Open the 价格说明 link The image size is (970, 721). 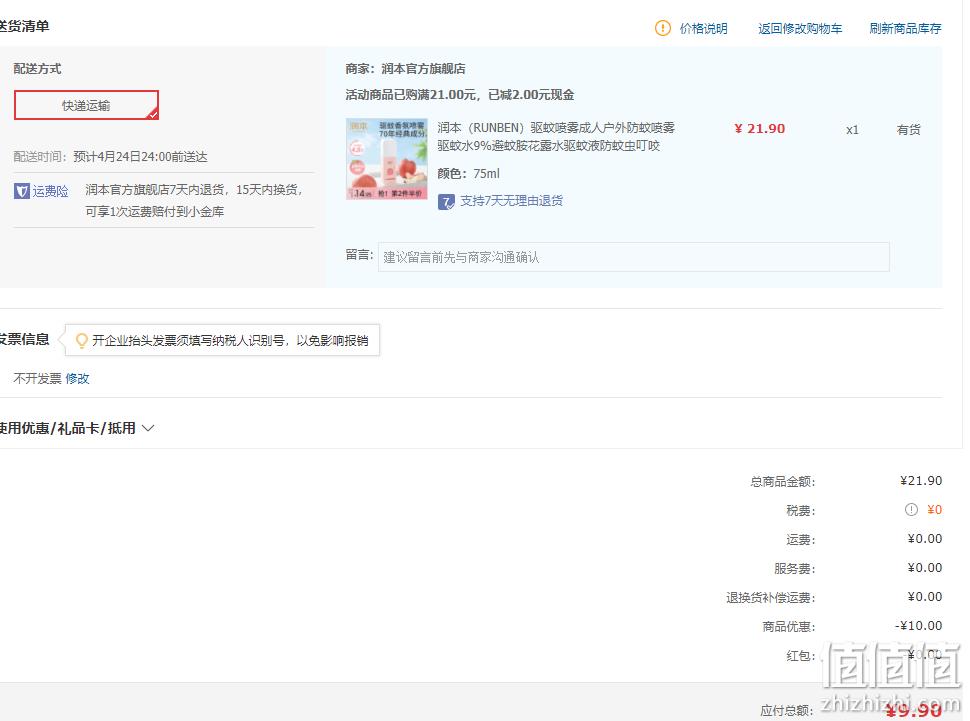pyautogui.click(x=703, y=28)
